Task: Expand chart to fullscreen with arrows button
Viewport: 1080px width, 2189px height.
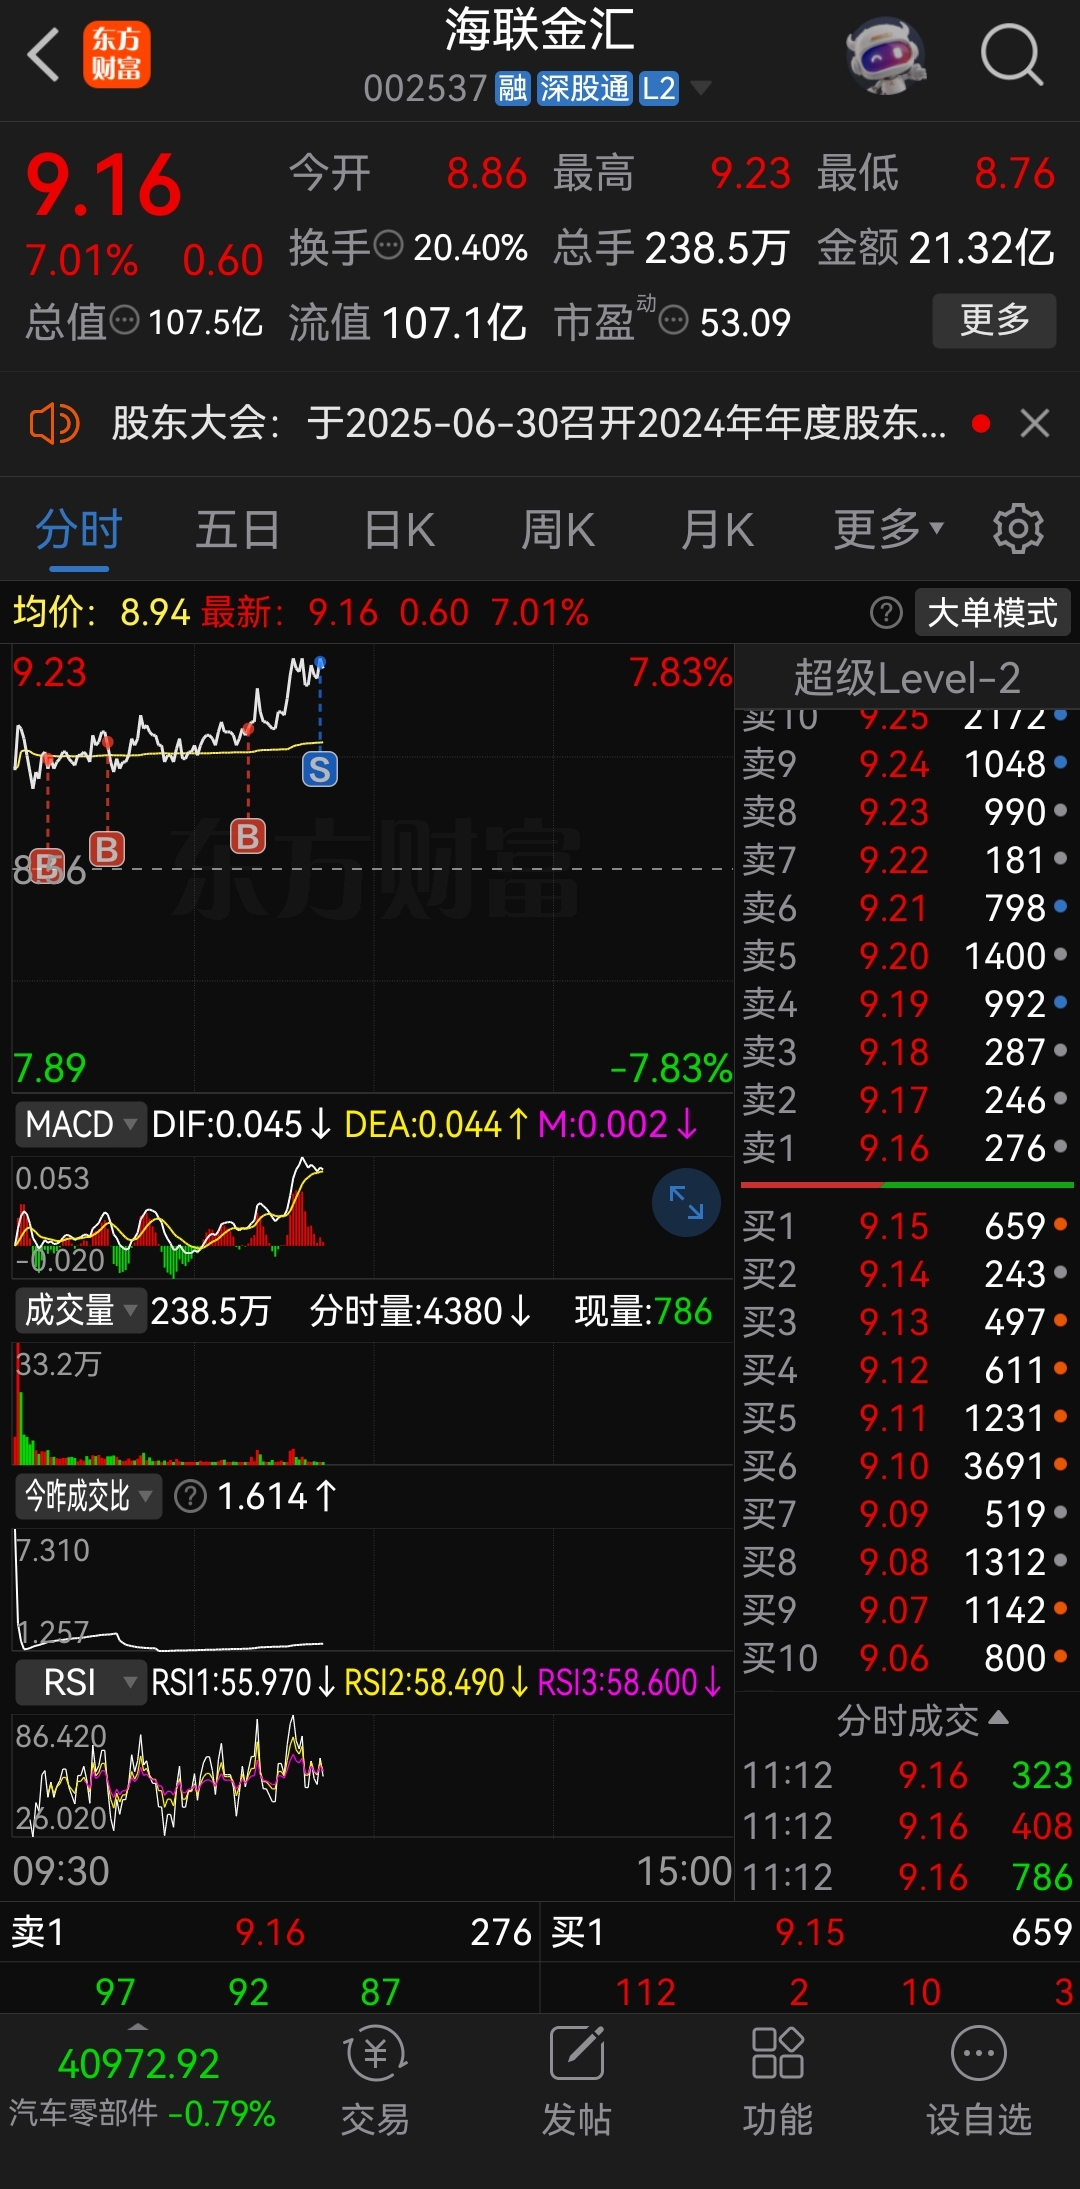Action: point(686,1202)
